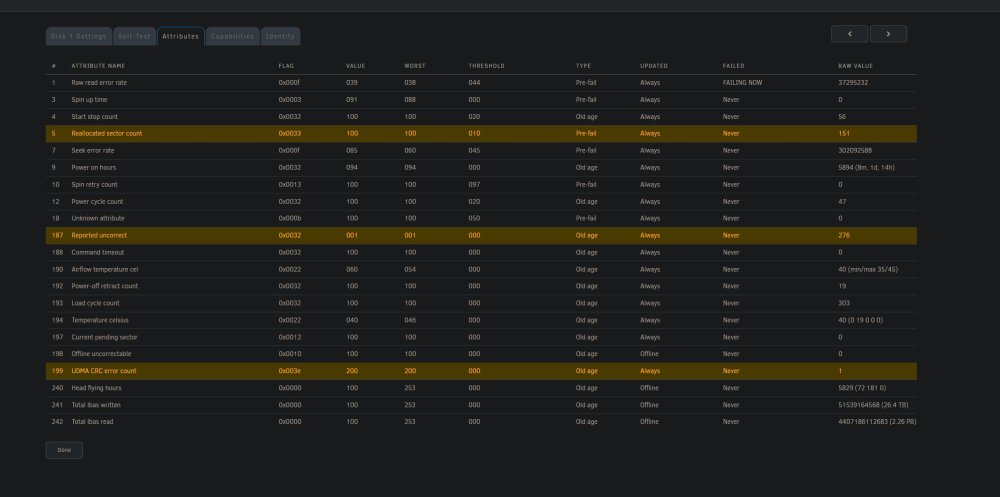
Task: Click the Threshold column header
Action: [x=486, y=66]
